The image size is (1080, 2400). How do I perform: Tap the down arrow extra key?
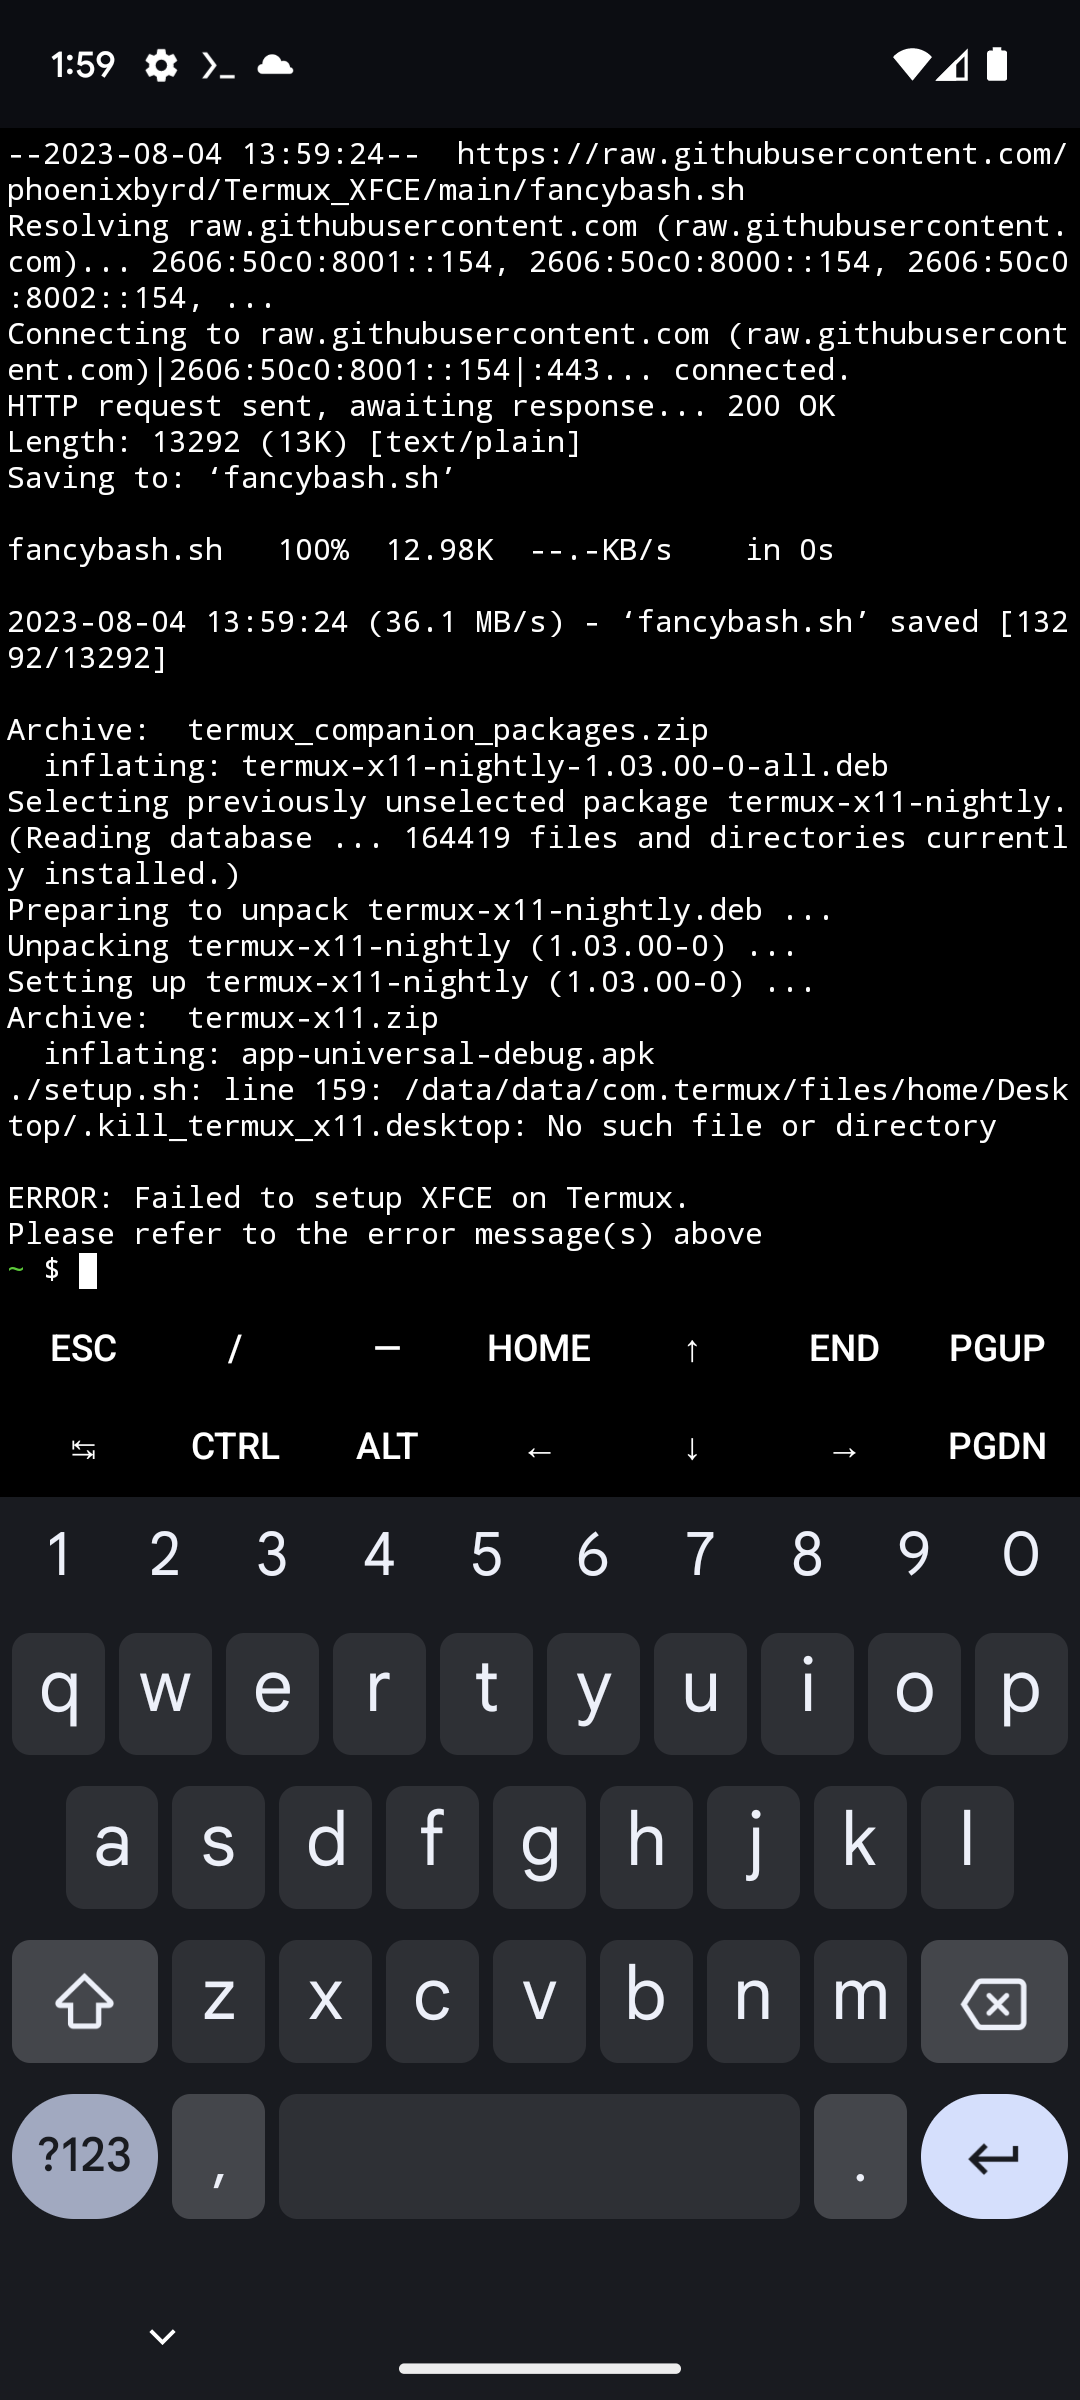(692, 1448)
